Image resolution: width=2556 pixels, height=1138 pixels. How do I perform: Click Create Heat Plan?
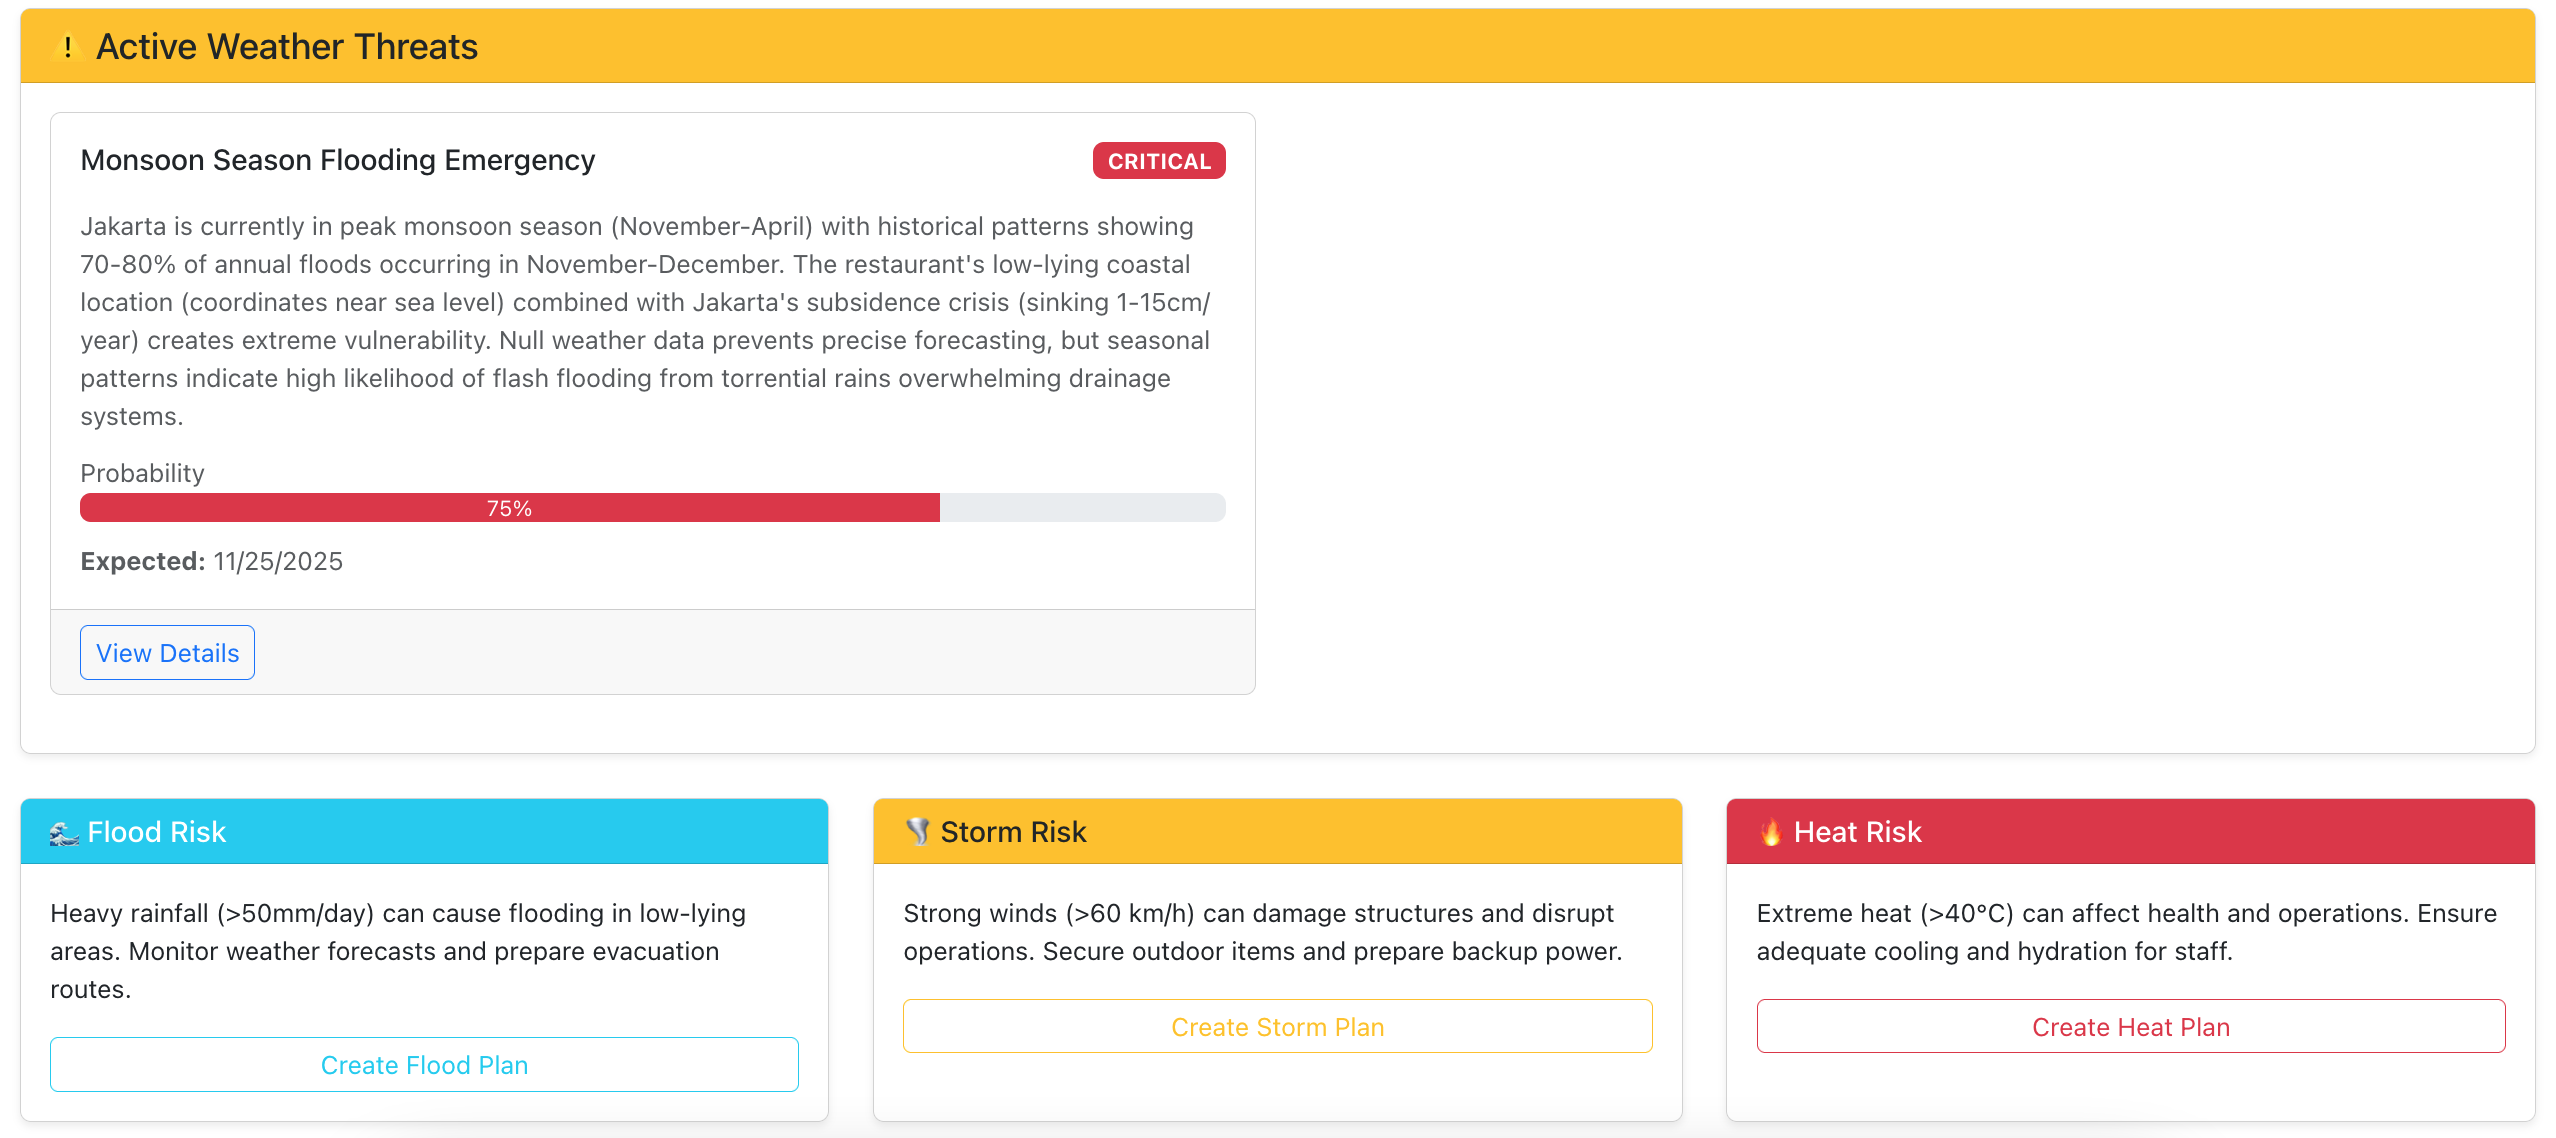[x=2130, y=1026]
